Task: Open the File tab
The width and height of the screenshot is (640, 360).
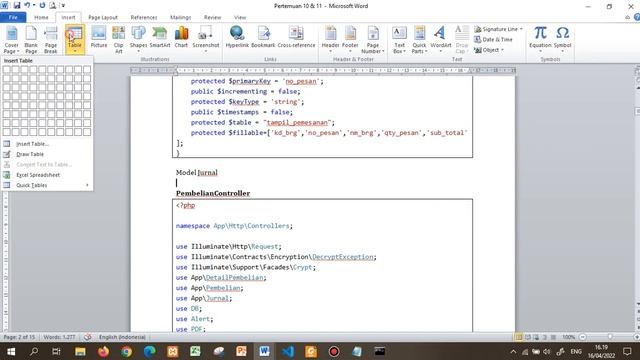Action: click(x=13, y=18)
